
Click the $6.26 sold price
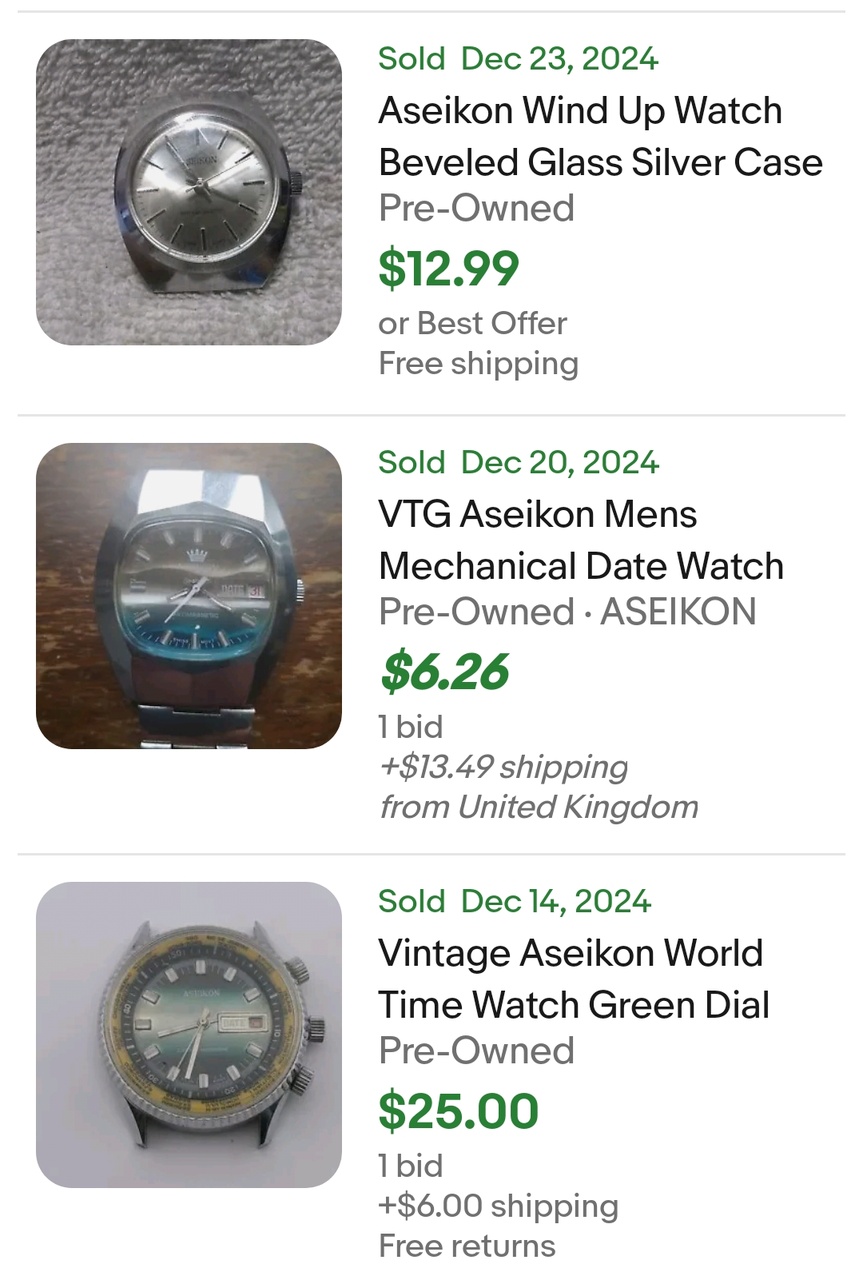(x=444, y=672)
